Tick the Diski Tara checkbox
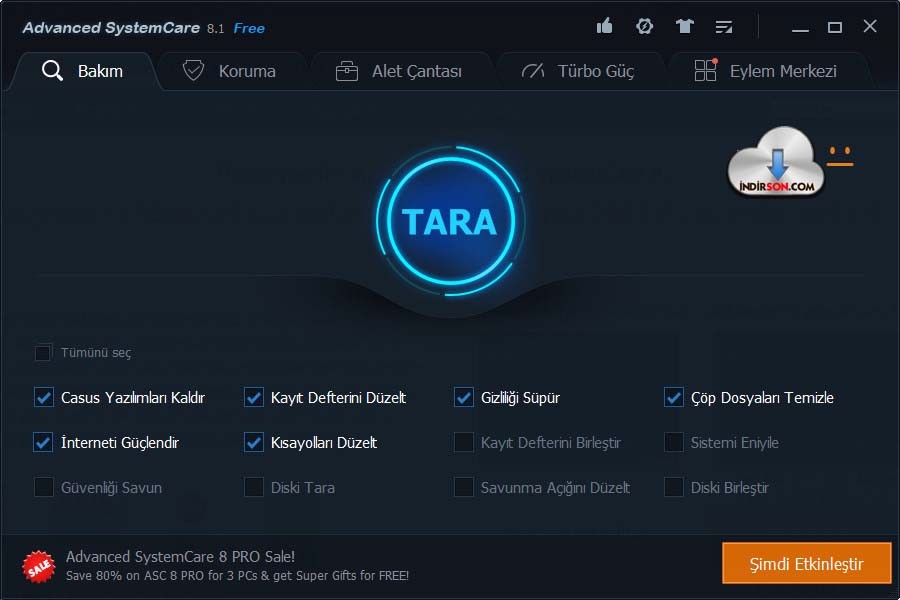The width and height of the screenshot is (900, 600). 254,487
